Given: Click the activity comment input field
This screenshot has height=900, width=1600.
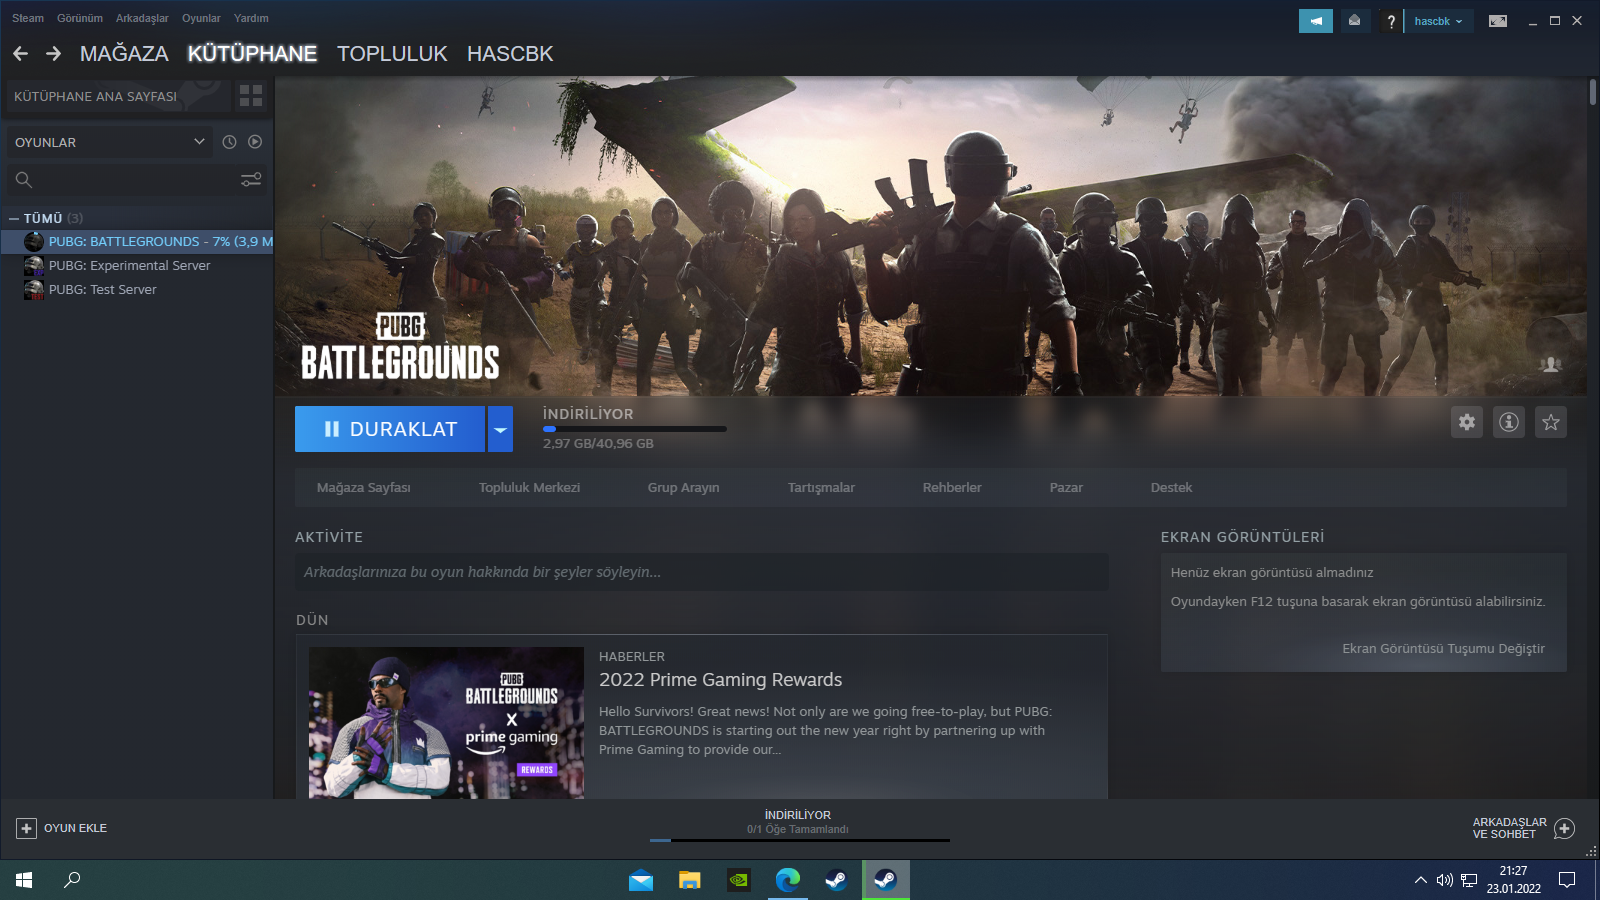Looking at the screenshot, I should tap(702, 572).
